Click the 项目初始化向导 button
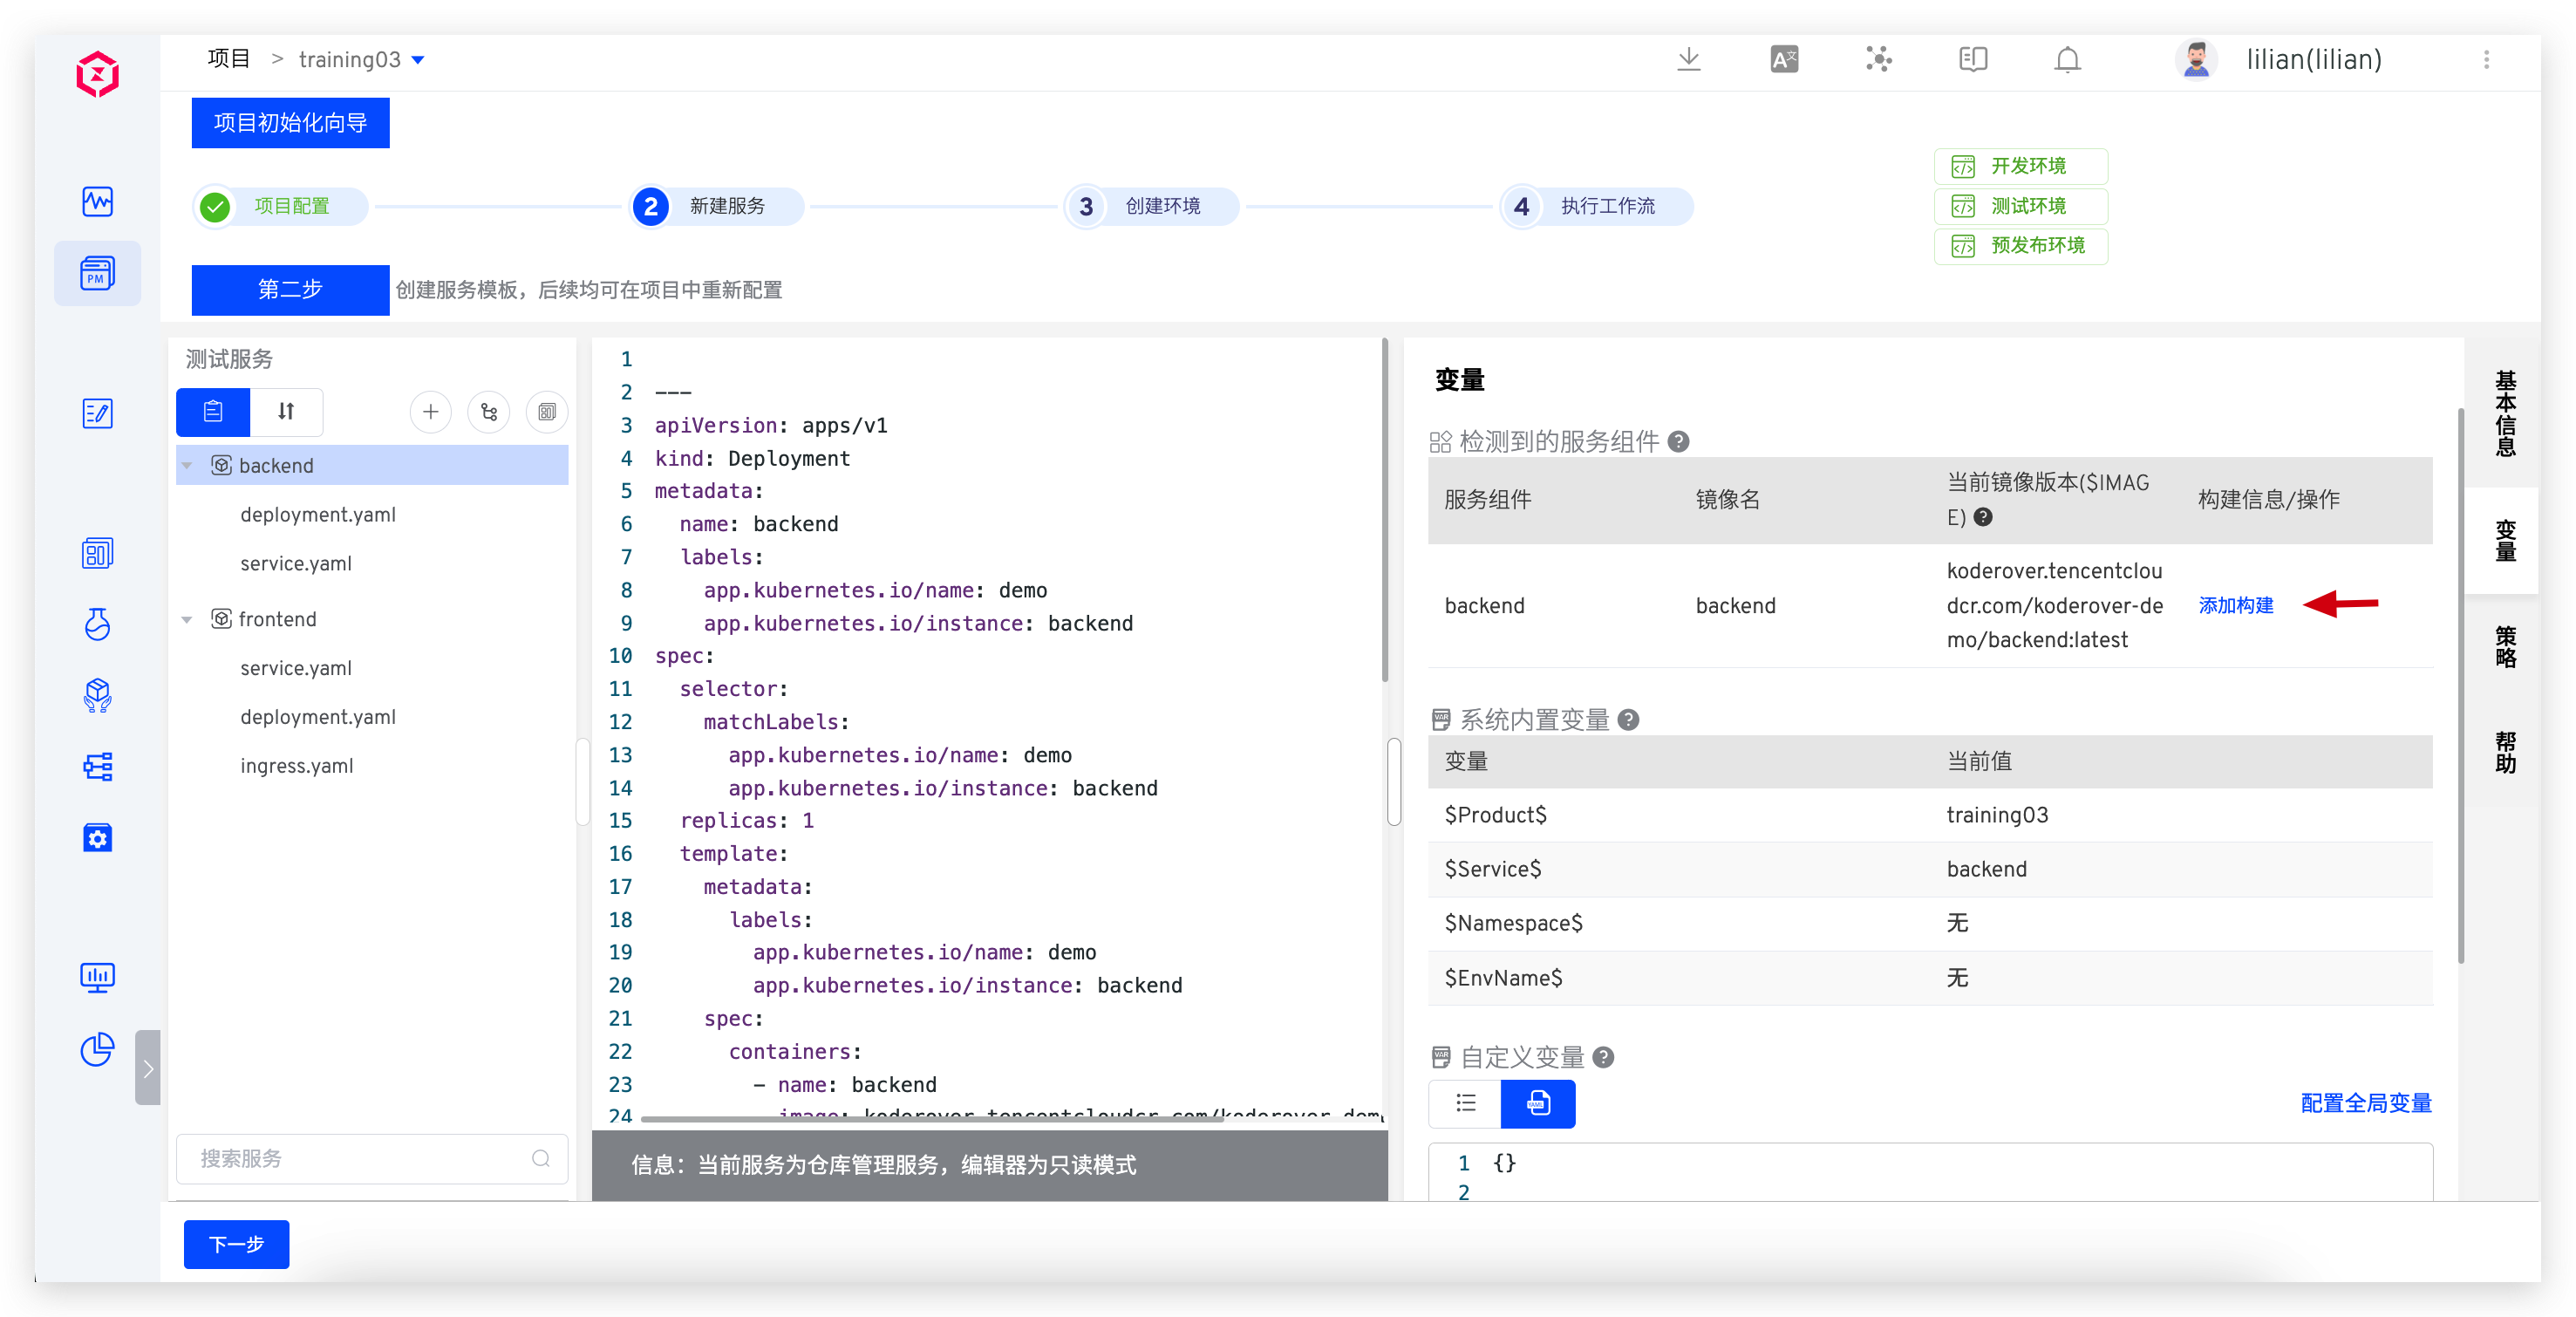2576x1317 pixels. [x=291, y=123]
